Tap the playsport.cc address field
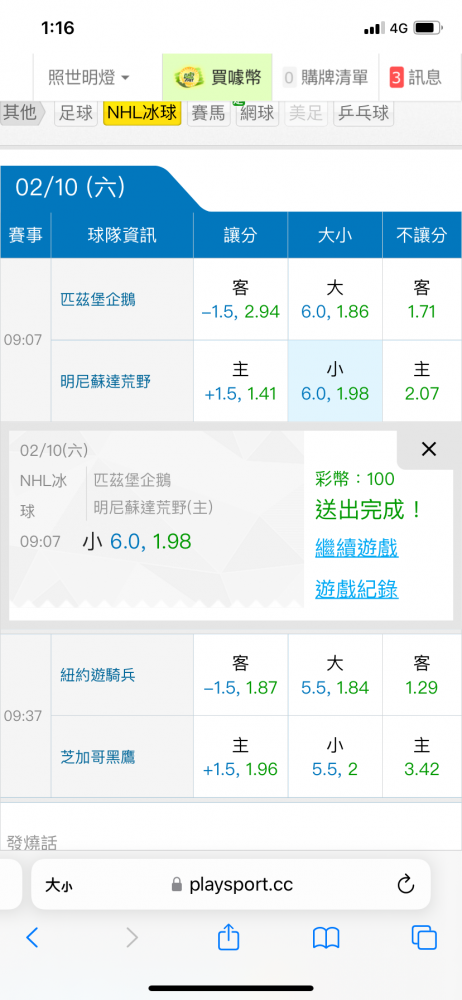Screen dimensions: 462x1000 click(x=231, y=885)
